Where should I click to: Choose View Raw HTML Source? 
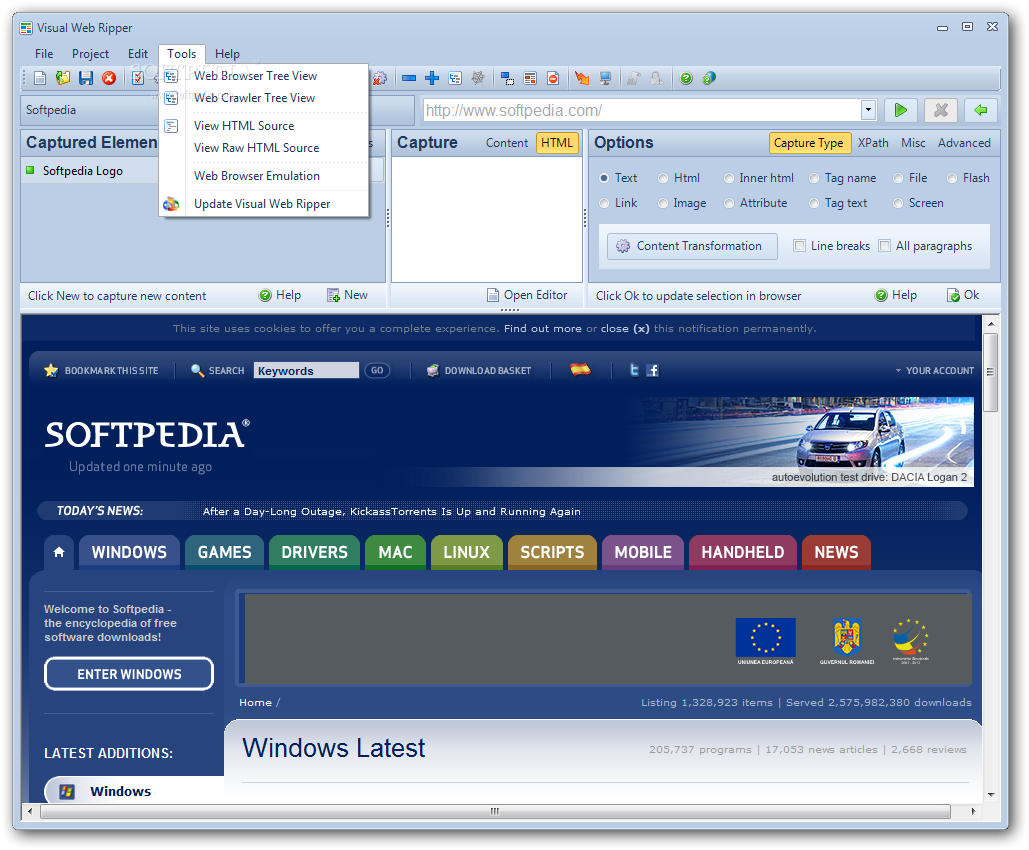pos(256,148)
